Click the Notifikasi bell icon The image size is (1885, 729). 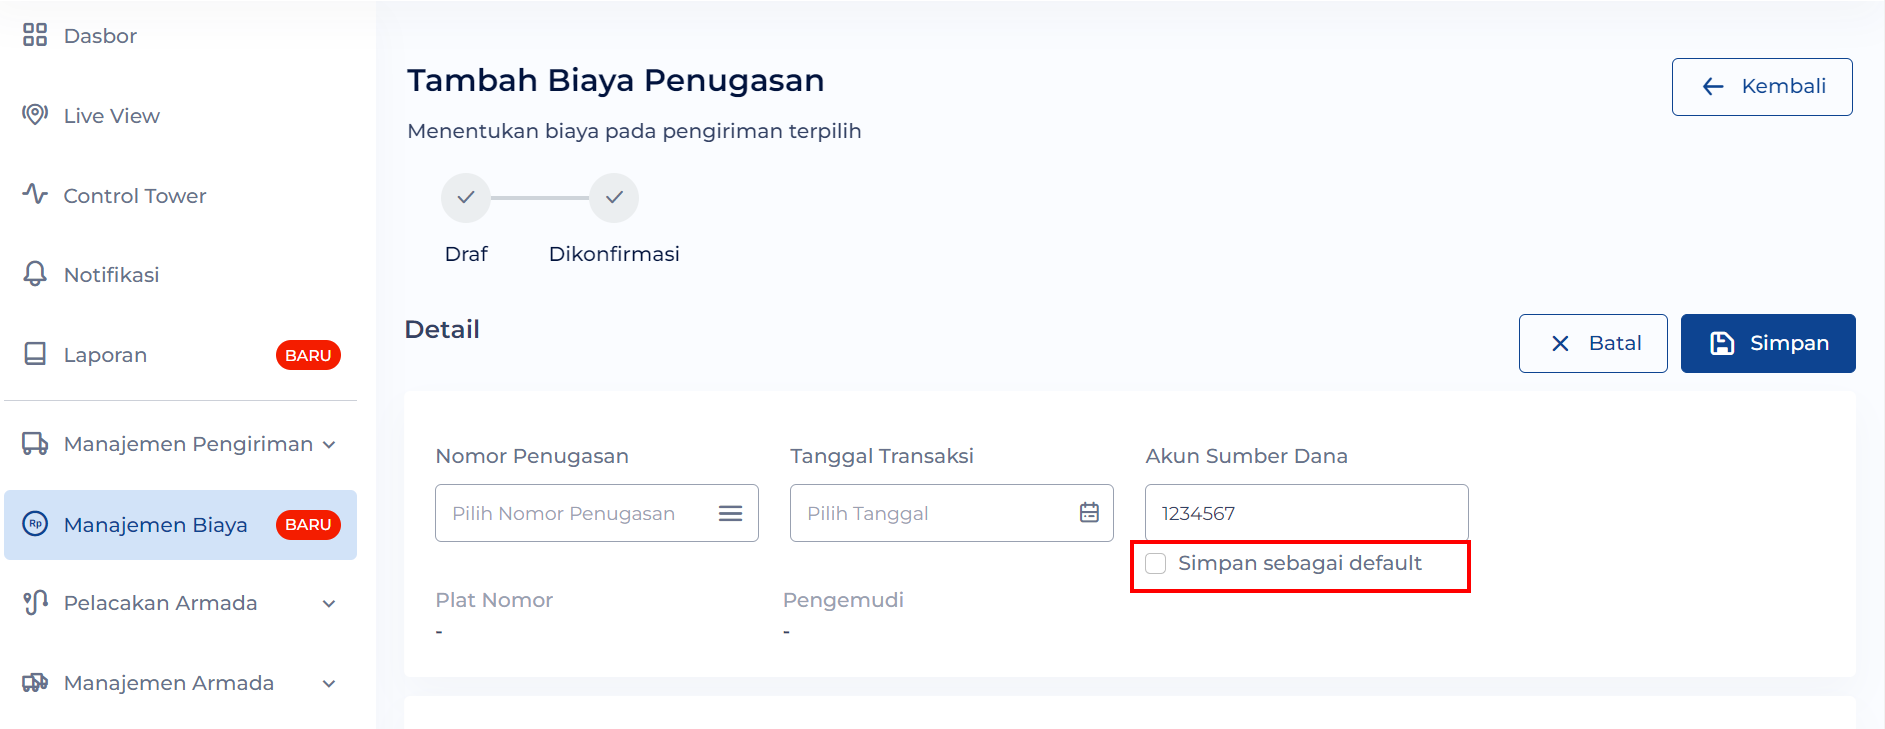pos(35,274)
